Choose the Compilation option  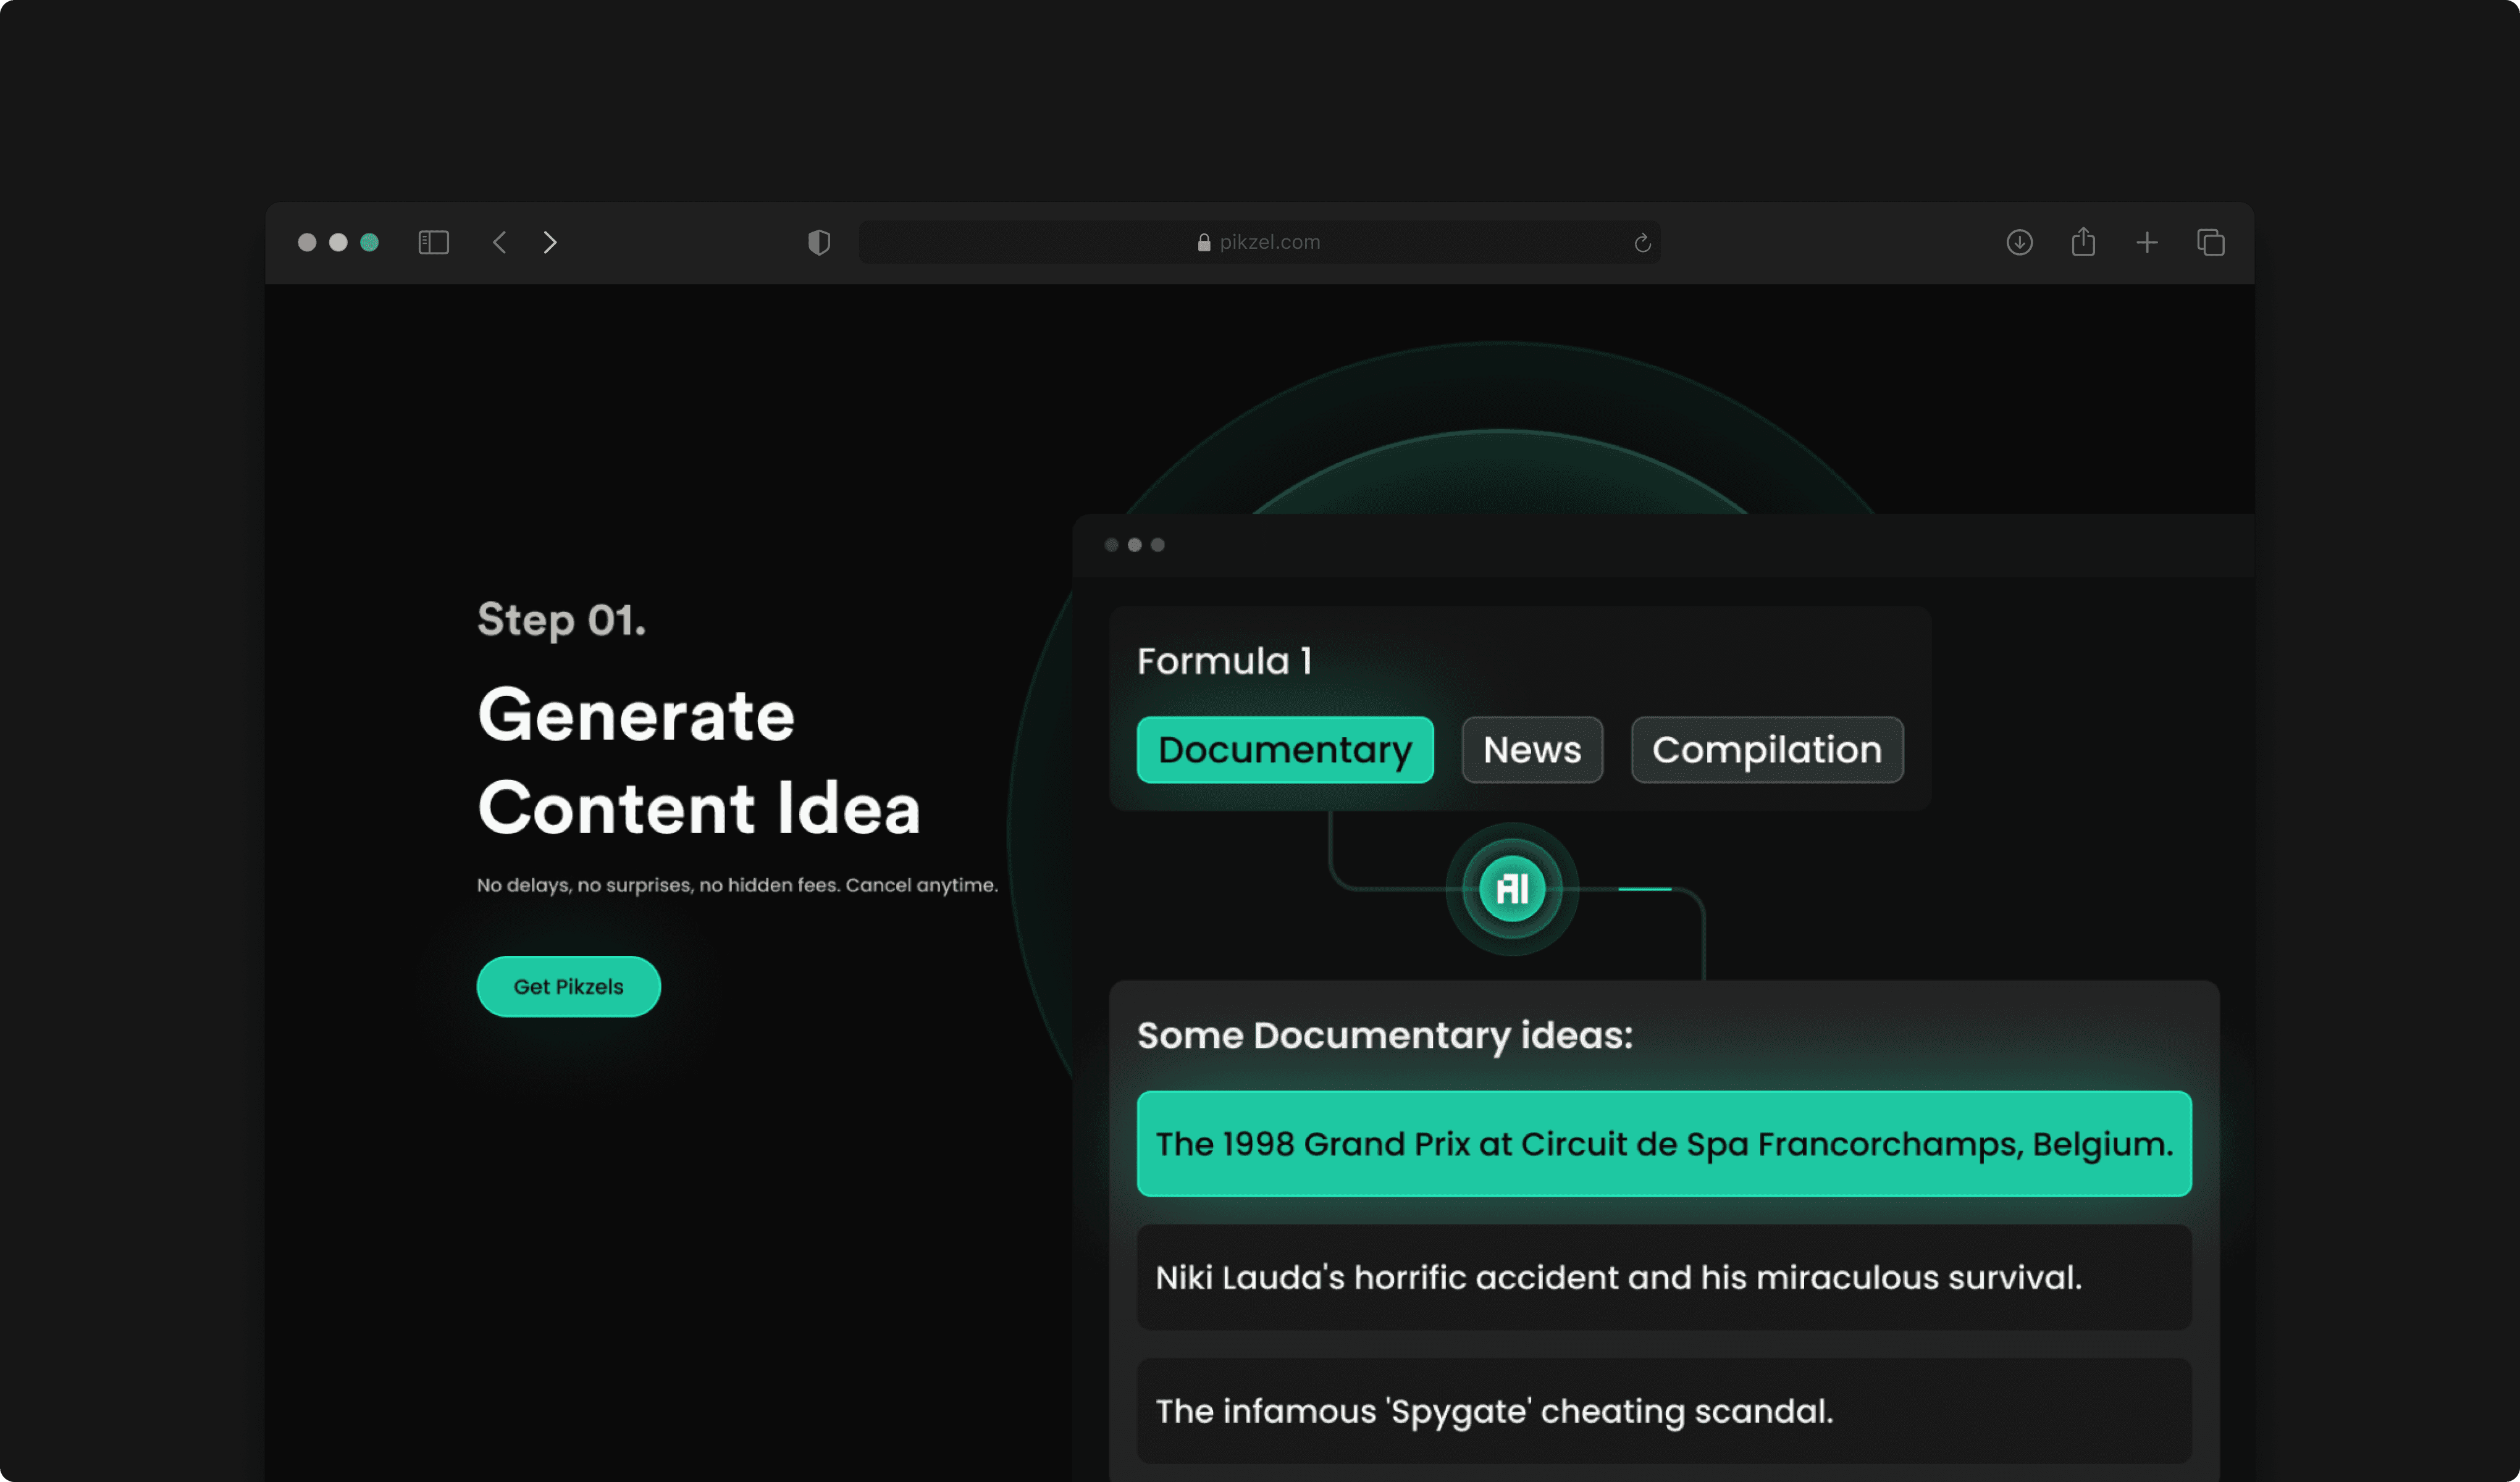pos(1767,750)
